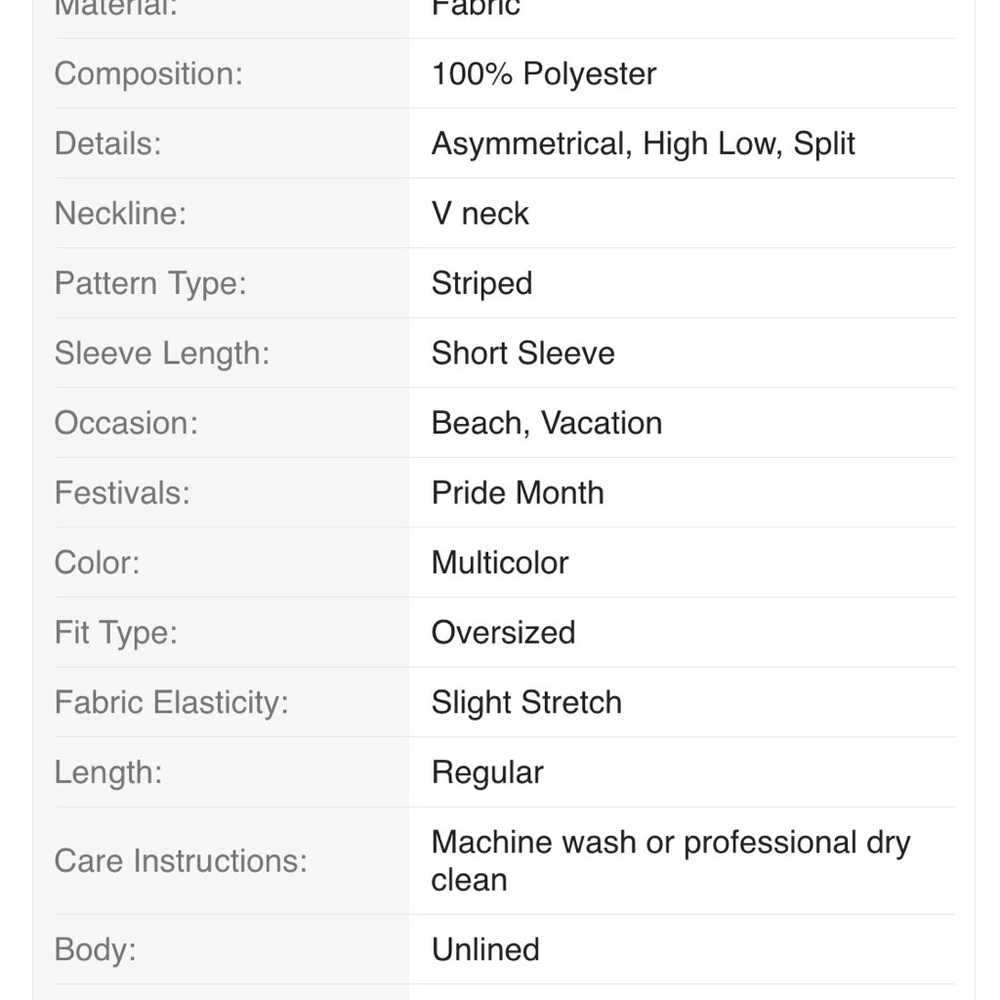Select the Composition label
This screenshot has height=1000, width=1000.
(x=149, y=73)
